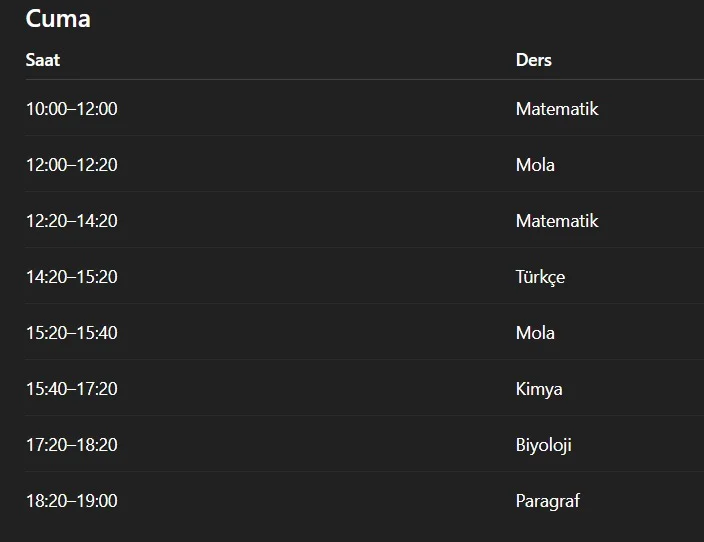Click the Cuma heading
Viewport: 704px width, 542px height.
click(58, 18)
